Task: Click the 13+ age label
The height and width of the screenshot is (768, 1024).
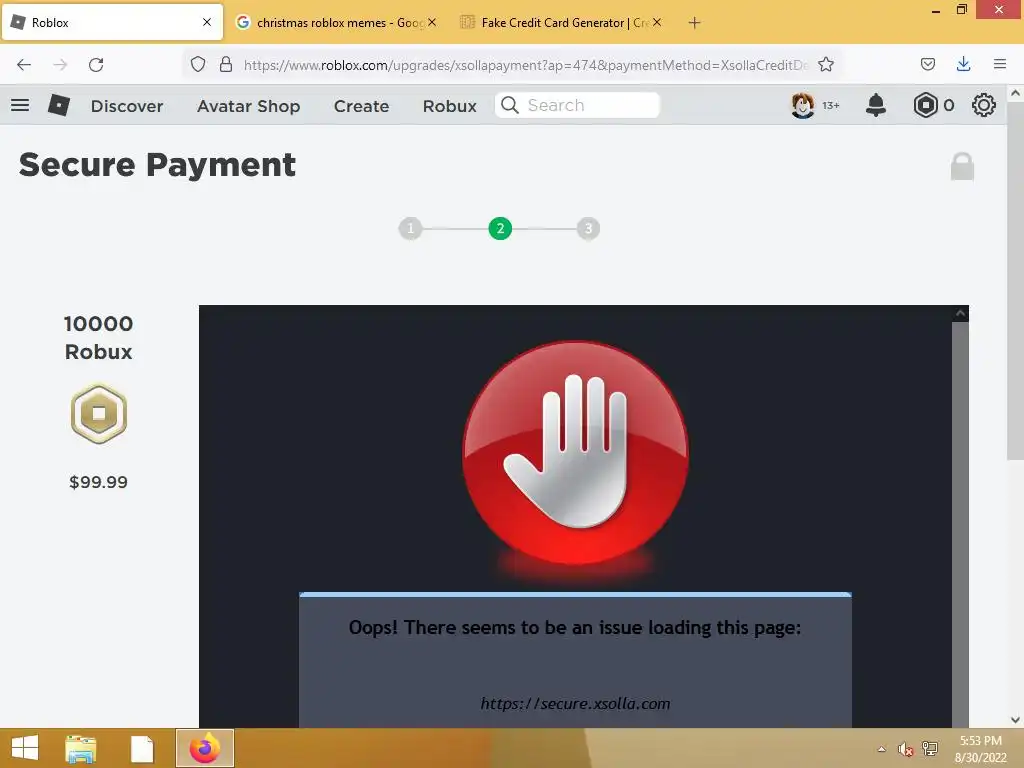Action: (831, 105)
